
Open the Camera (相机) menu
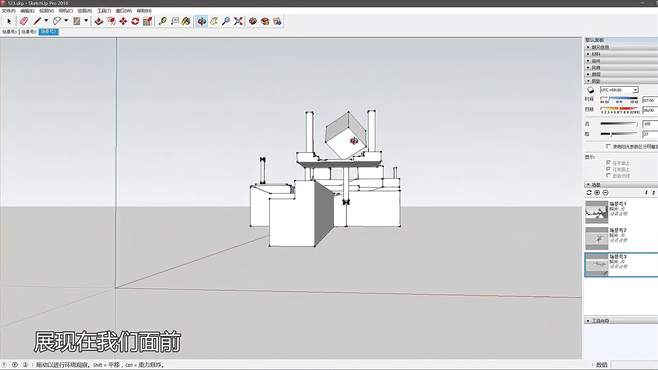pyautogui.click(x=65, y=10)
